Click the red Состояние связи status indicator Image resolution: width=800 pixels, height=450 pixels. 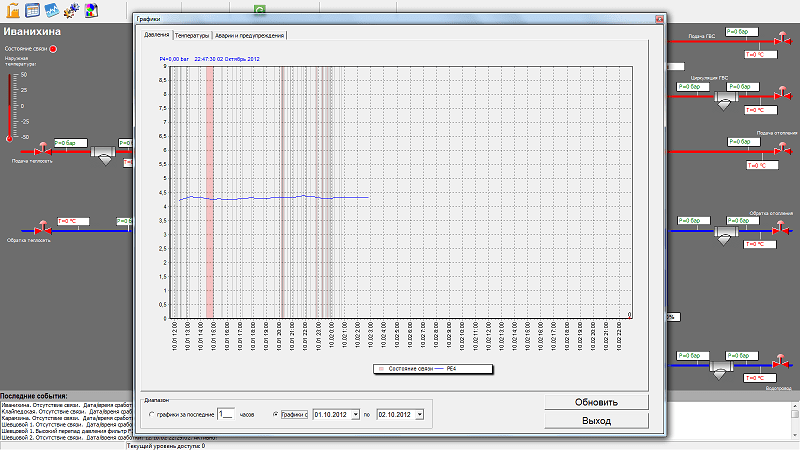point(53,48)
